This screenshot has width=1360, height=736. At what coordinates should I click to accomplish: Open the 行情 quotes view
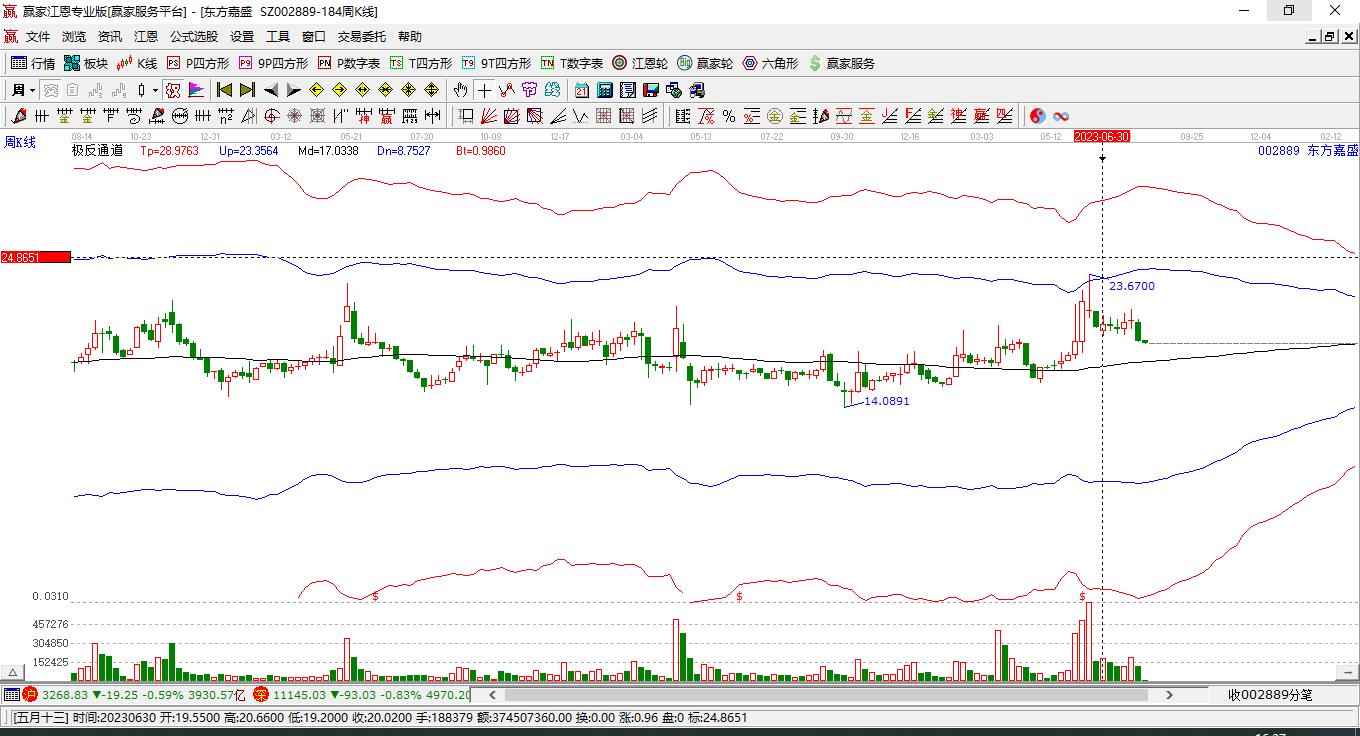click(x=33, y=63)
